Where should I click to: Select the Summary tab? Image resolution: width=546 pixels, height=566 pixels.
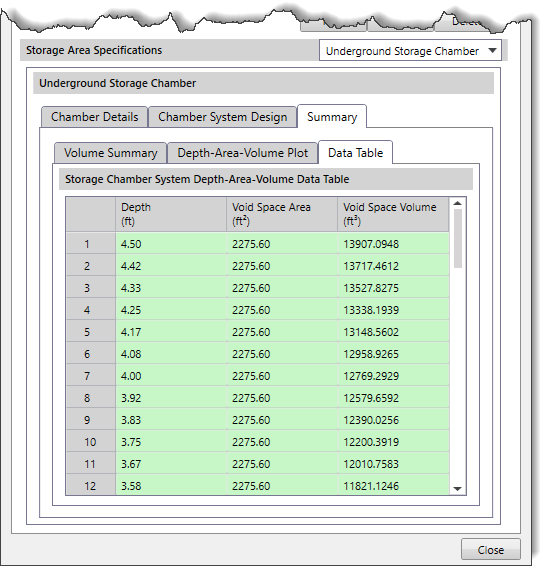332,117
